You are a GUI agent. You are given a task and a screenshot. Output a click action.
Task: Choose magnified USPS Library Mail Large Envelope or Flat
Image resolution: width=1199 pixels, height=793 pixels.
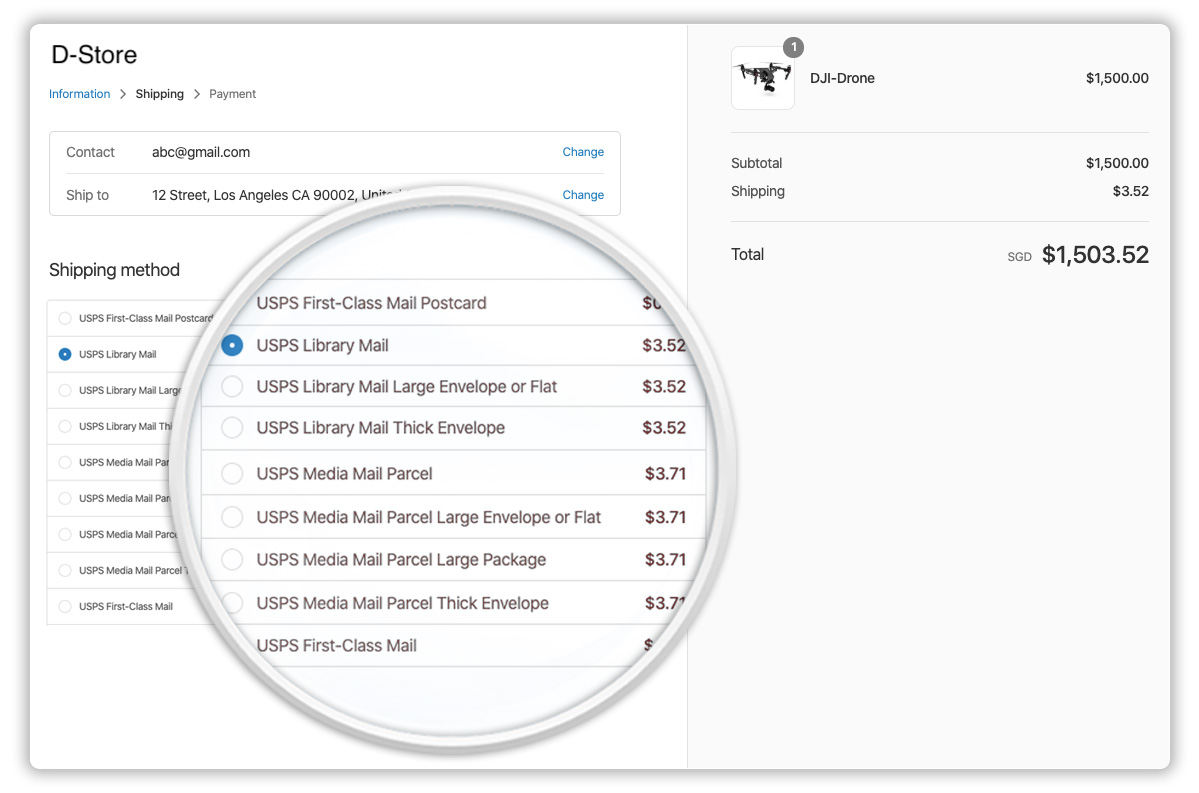pos(232,386)
